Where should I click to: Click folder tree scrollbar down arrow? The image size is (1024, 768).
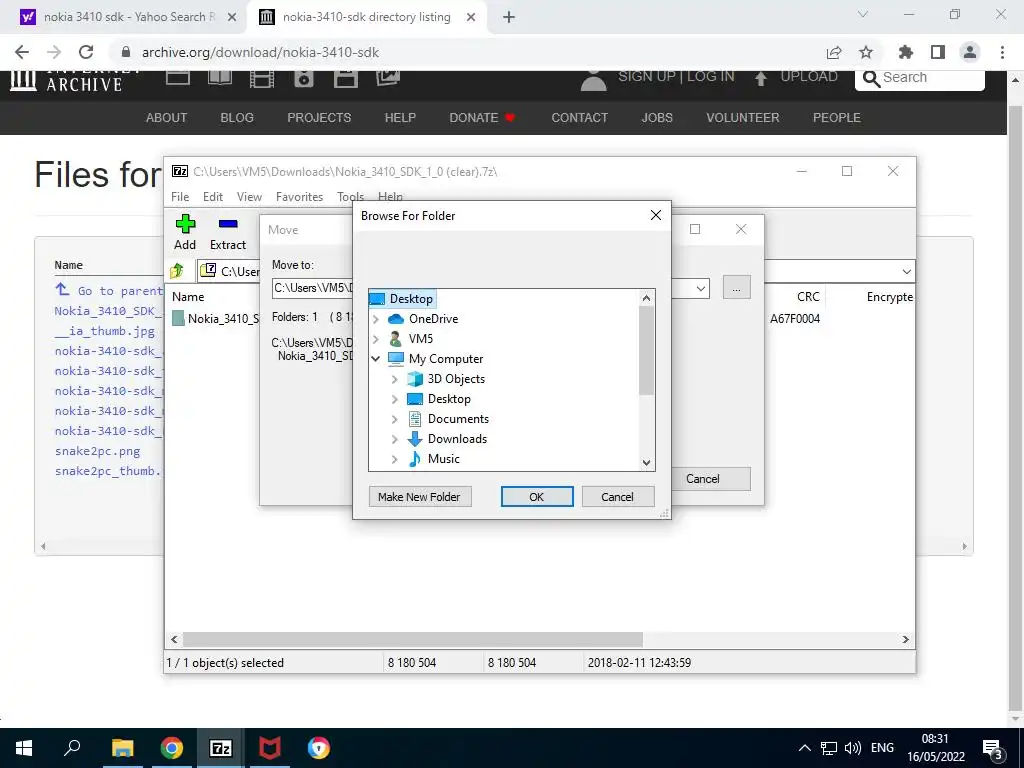pyautogui.click(x=647, y=462)
